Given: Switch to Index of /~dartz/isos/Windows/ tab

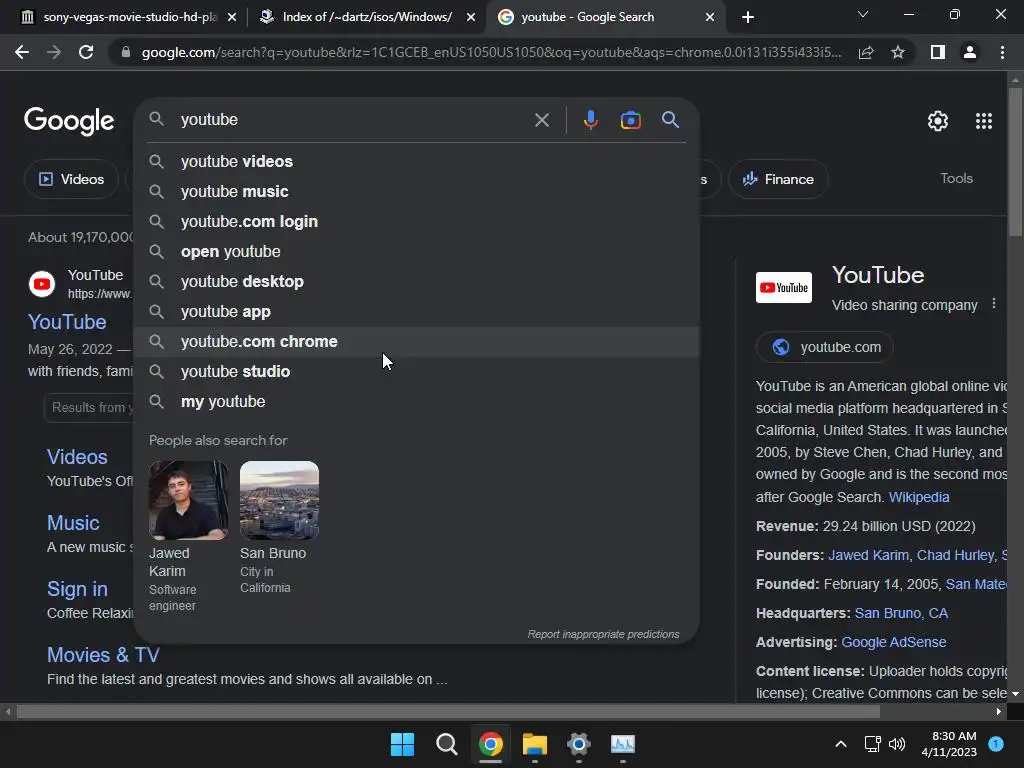Looking at the screenshot, I should (366, 17).
